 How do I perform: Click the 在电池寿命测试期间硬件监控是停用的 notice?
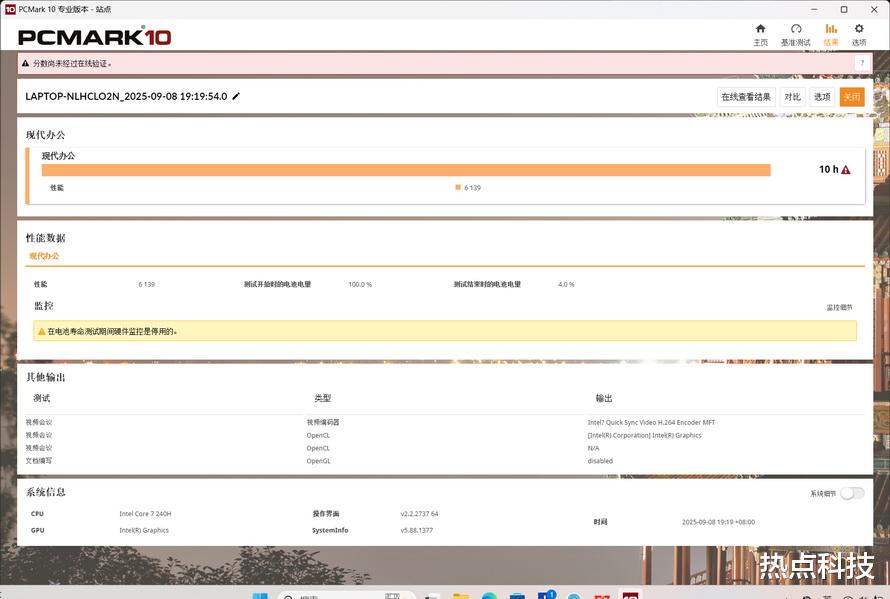pos(112,331)
